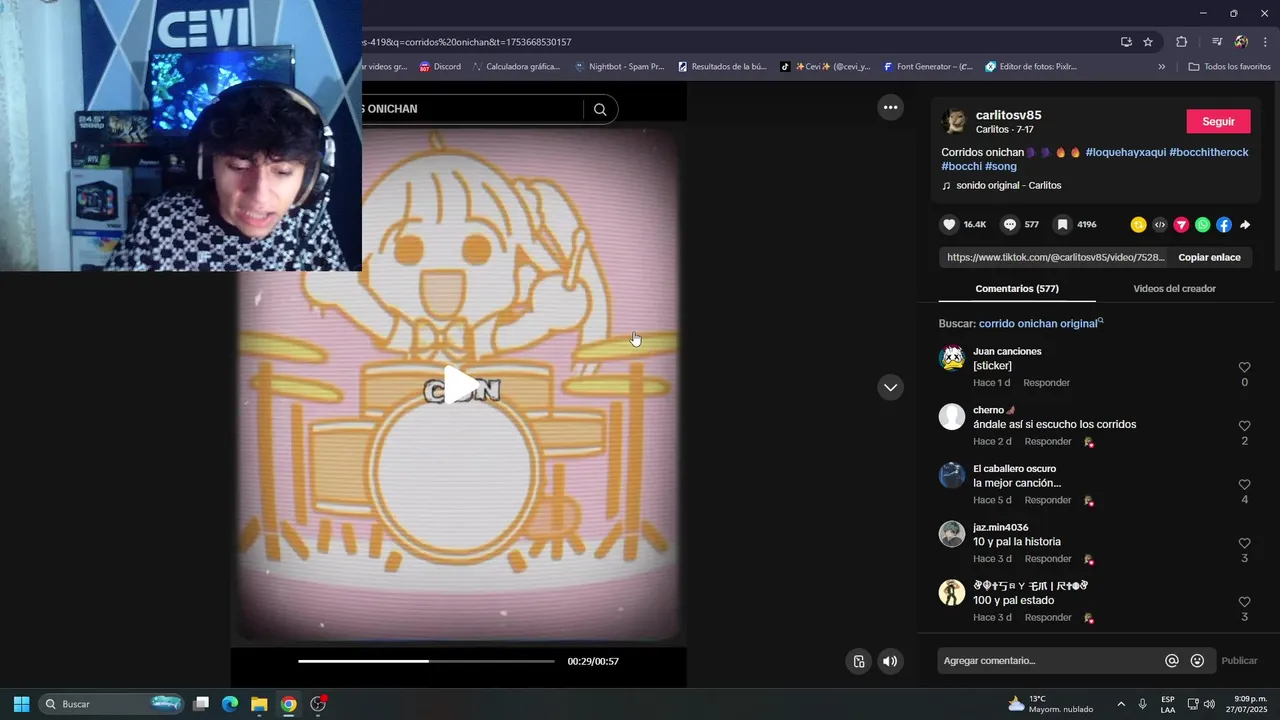The height and width of the screenshot is (720, 1280).
Task: Open the Chrome media controls icon
Action: tap(1216, 42)
